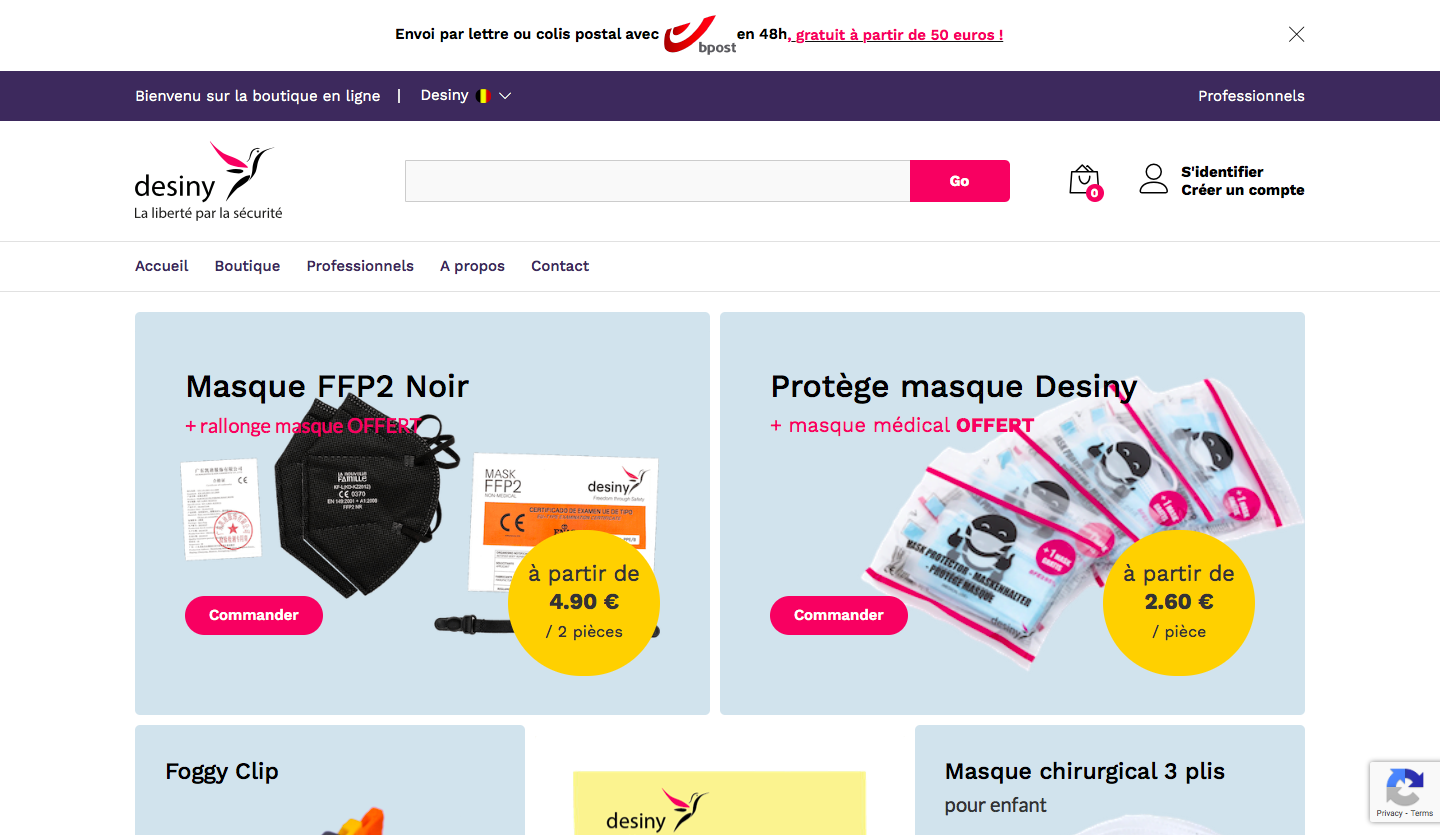This screenshot has width=1440, height=835.
Task: Click the Desiny hummingbird logo
Action: point(208,181)
